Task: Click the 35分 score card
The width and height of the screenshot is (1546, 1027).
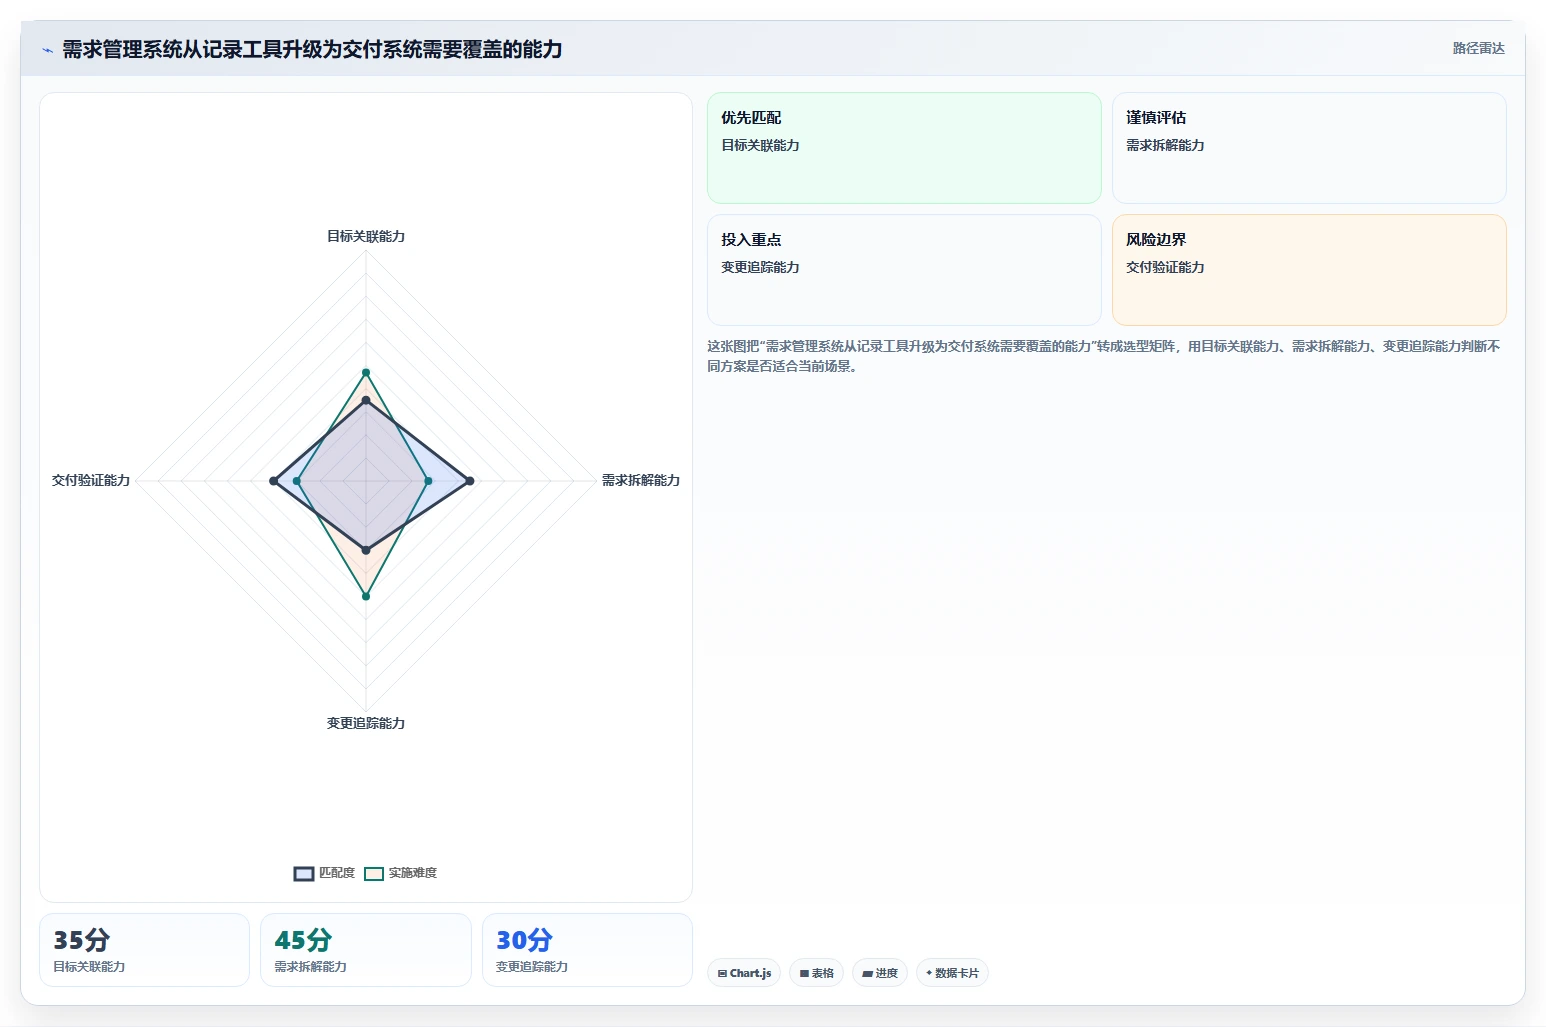Action: pyautogui.click(x=144, y=950)
